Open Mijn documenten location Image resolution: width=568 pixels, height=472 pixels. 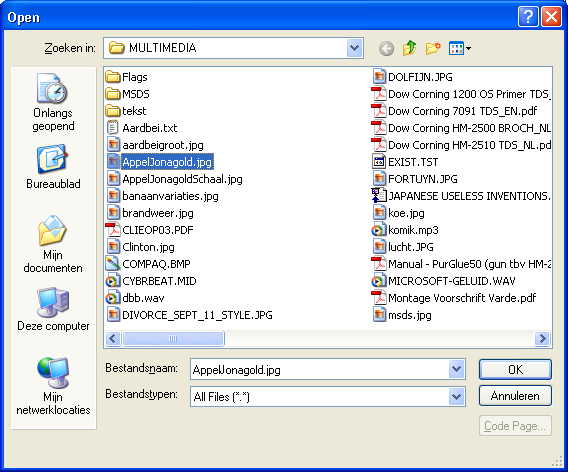click(x=53, y=244)
